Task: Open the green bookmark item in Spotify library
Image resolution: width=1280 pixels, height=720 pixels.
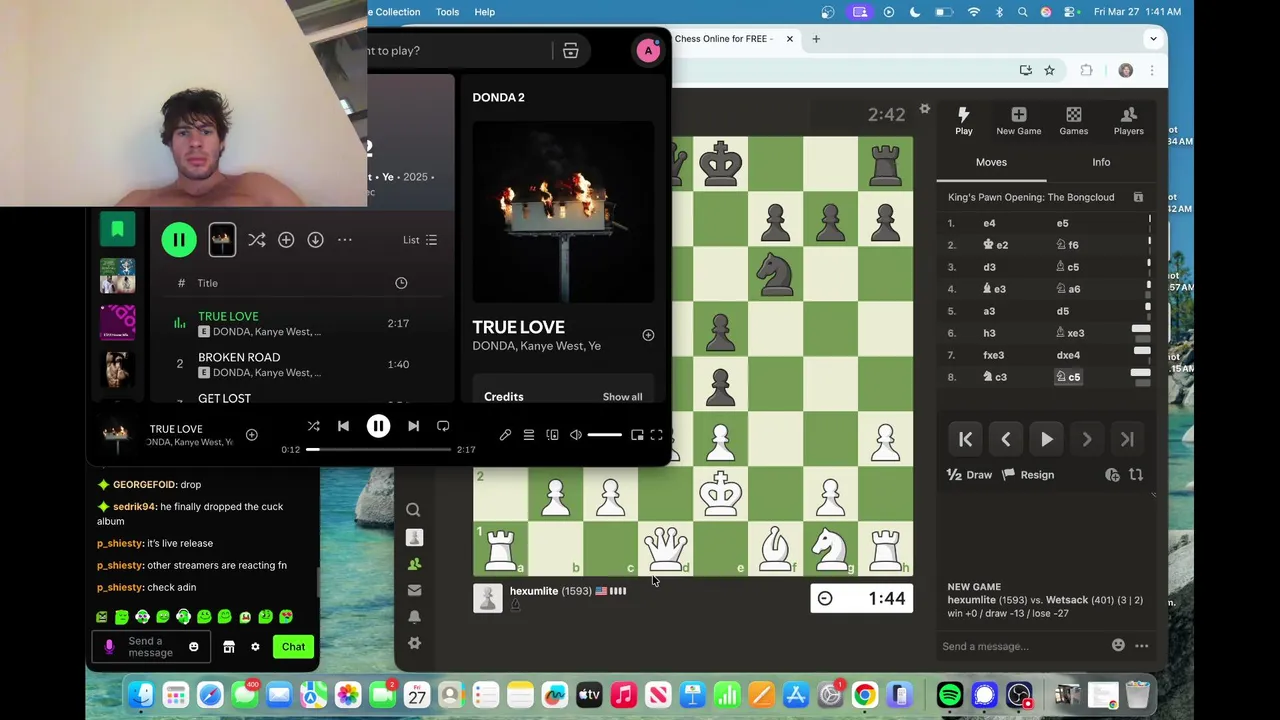Action: [117, 229]
